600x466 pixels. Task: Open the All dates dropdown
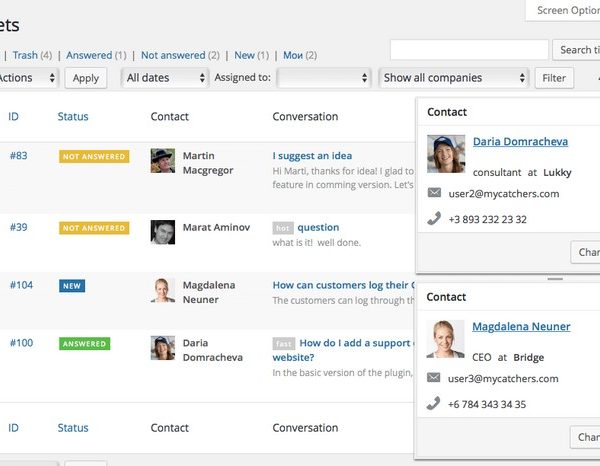tap(164, 78)
